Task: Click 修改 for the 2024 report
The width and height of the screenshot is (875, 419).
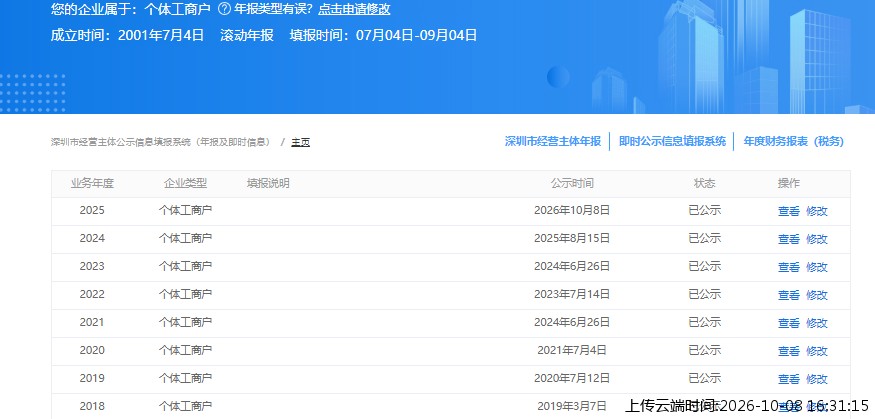Action: 816,239
